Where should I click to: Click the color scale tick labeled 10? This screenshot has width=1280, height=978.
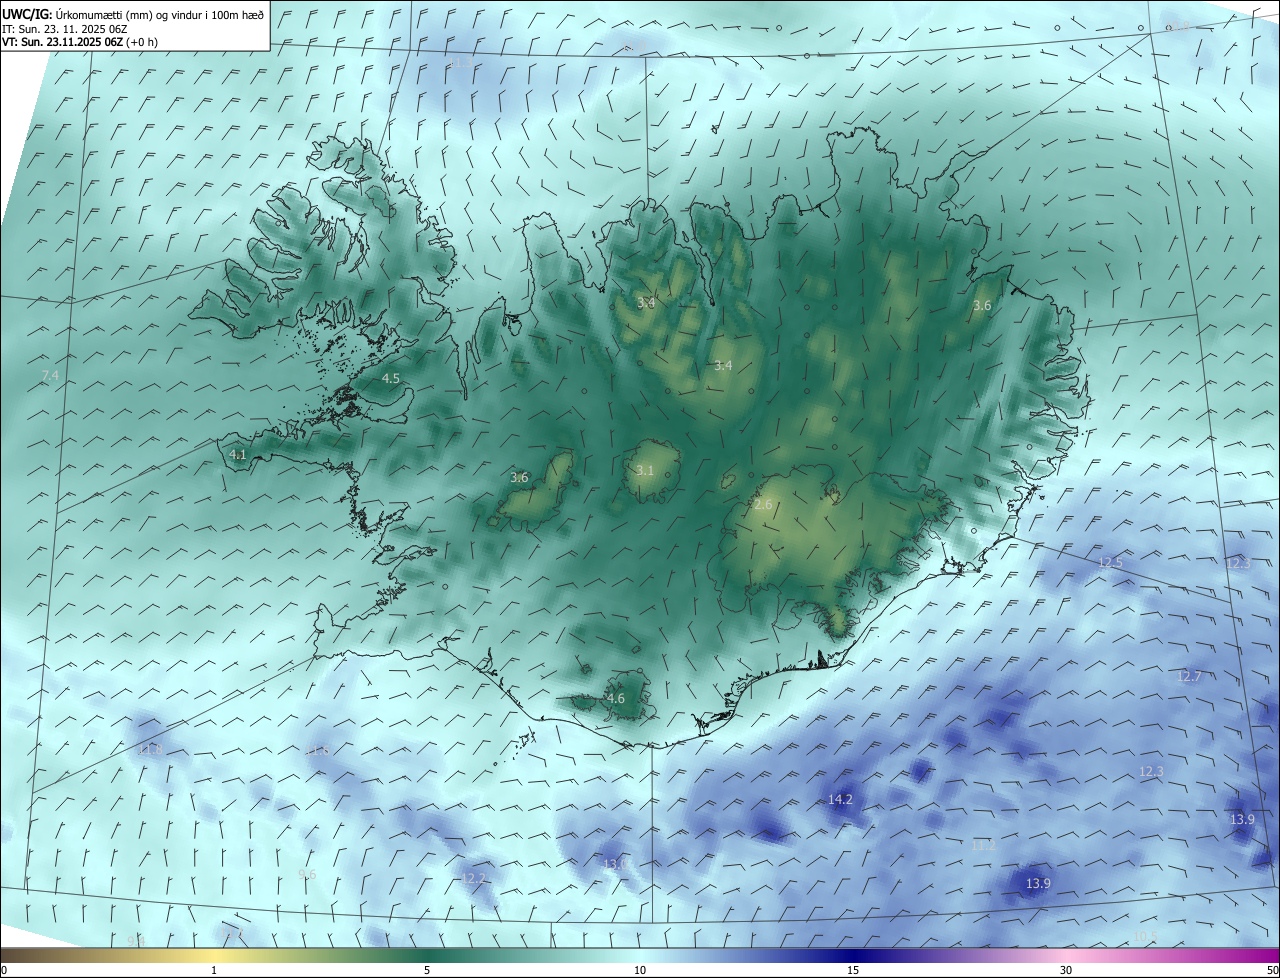(x=640, y=971)
